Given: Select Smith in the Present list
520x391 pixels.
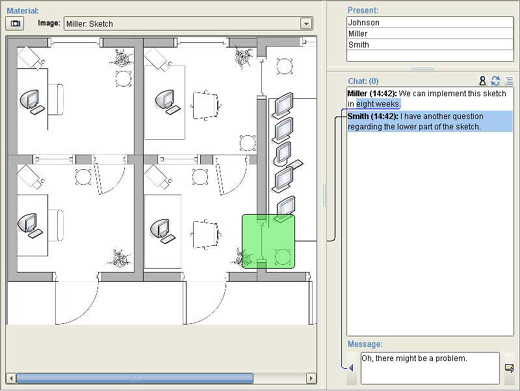Looking at the screenshot, I should pos(430,45).
